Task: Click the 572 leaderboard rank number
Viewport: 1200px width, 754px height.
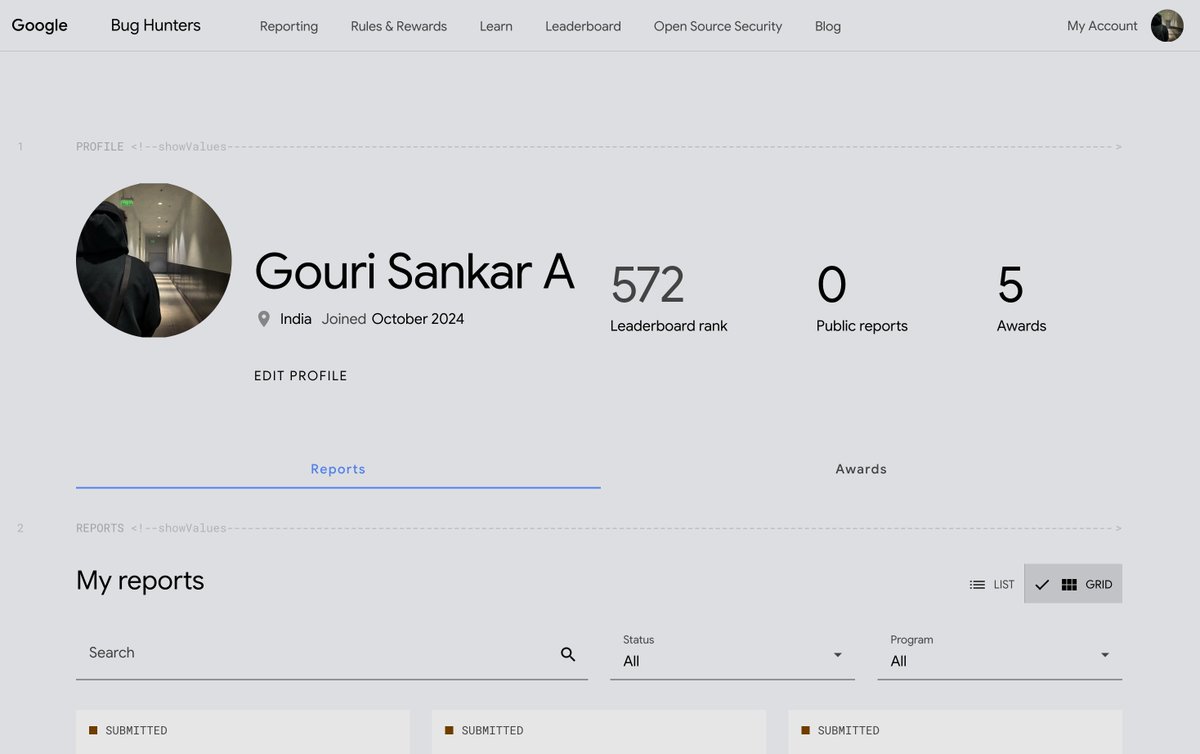Action: click(648, 285)
